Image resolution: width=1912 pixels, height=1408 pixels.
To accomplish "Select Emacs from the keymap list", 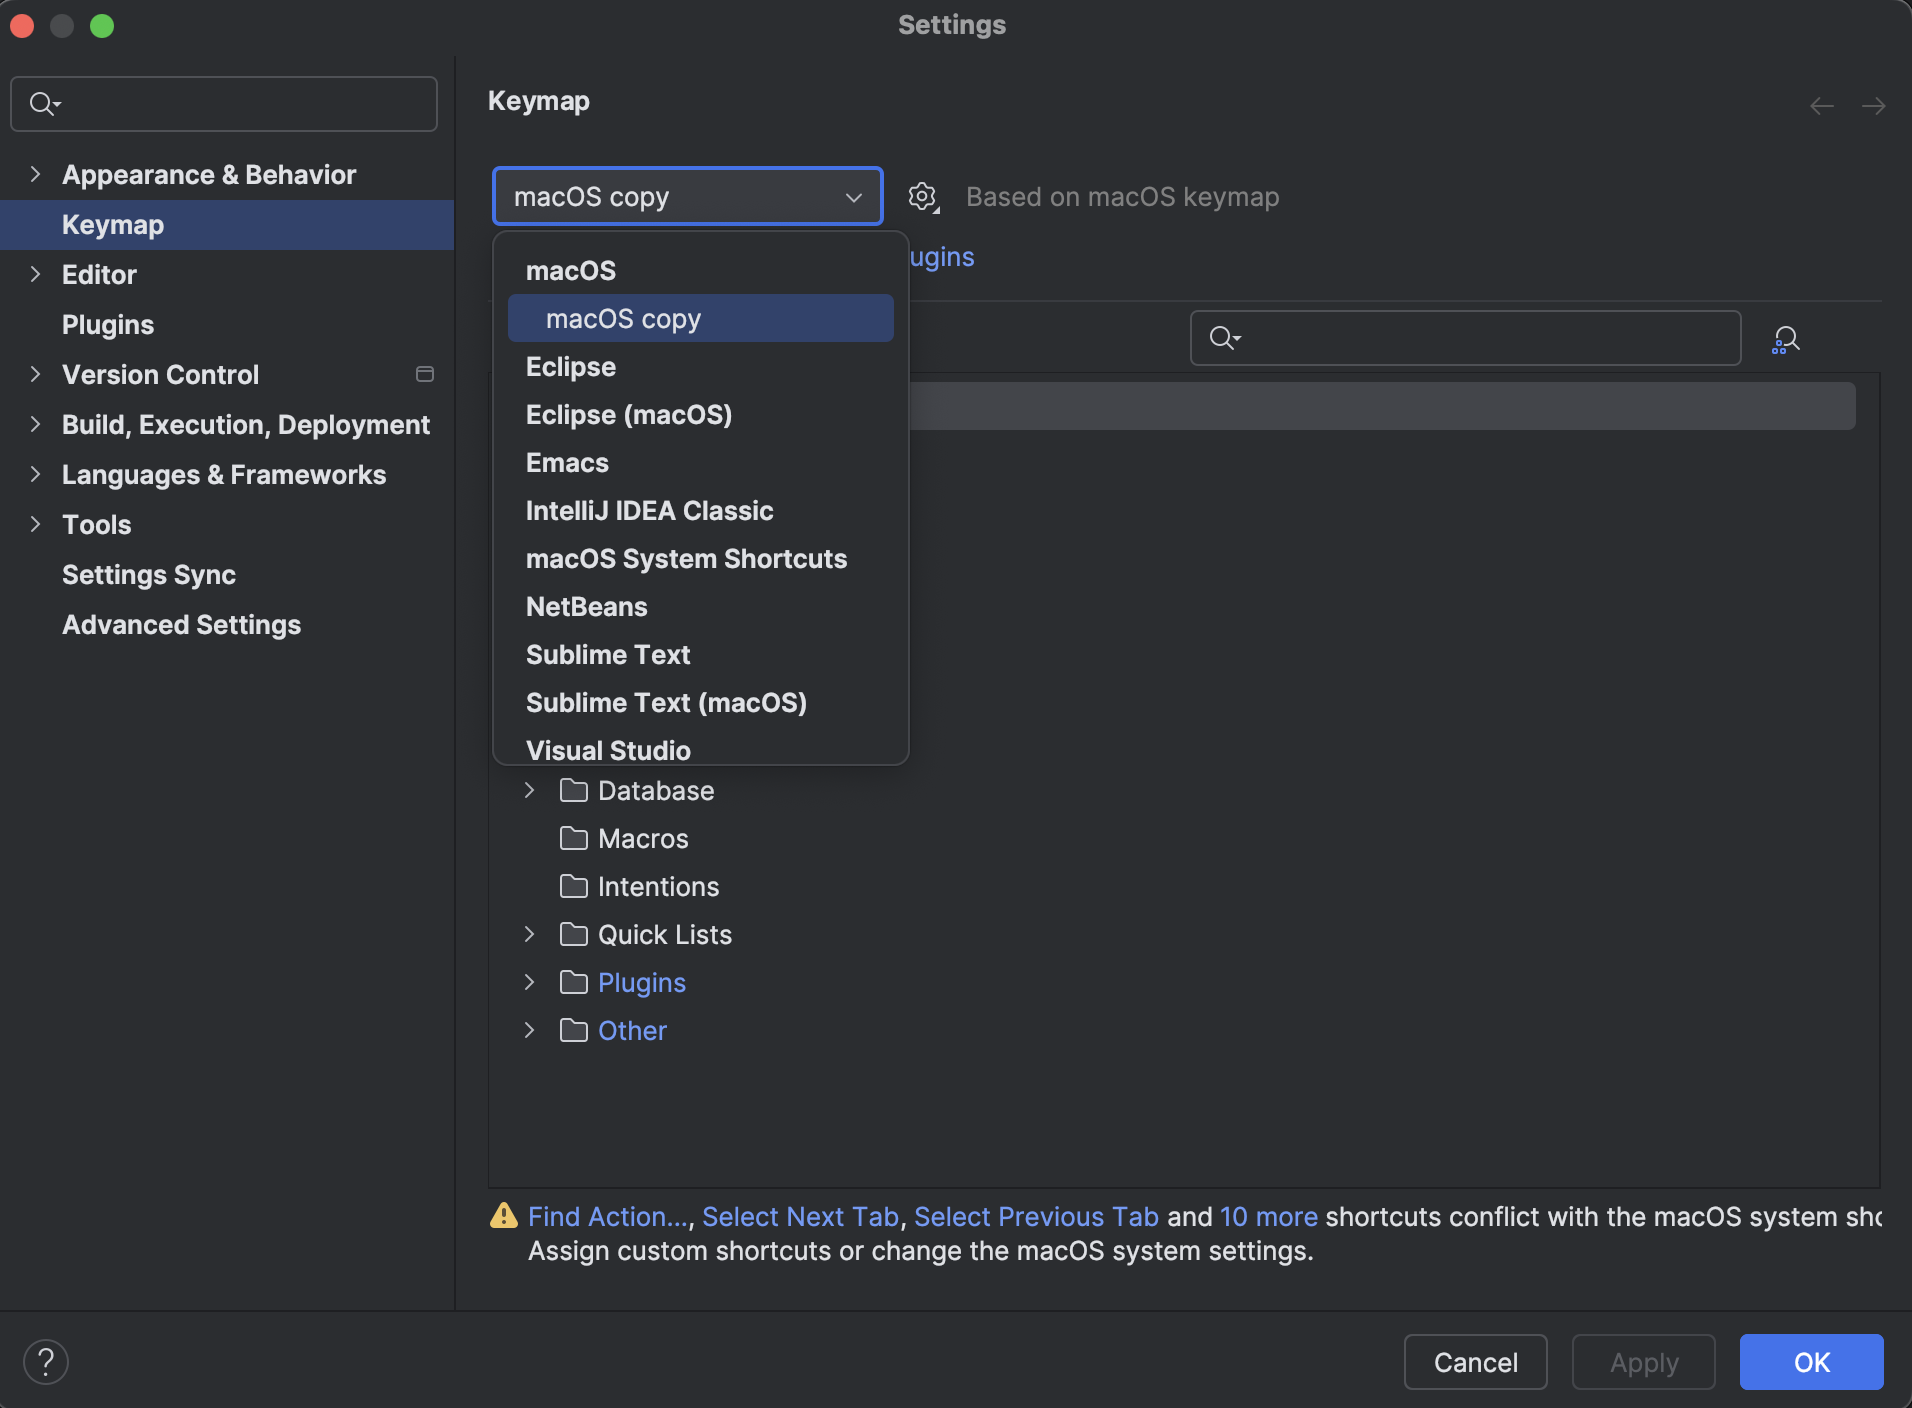I will tap(566, 462).
